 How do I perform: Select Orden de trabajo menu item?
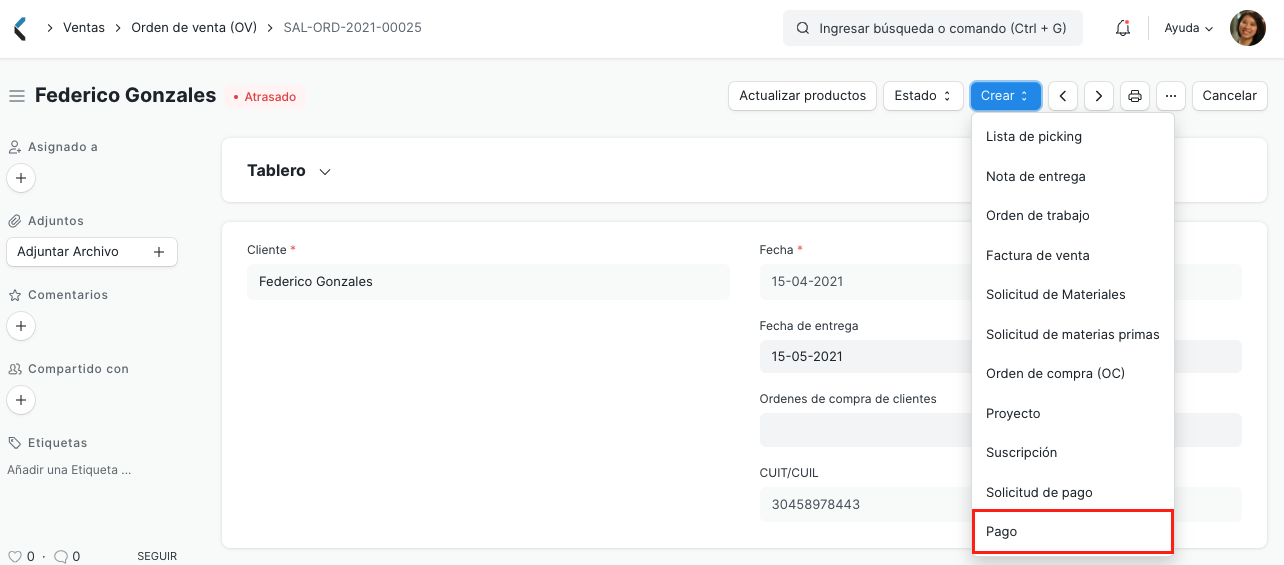1073,216
